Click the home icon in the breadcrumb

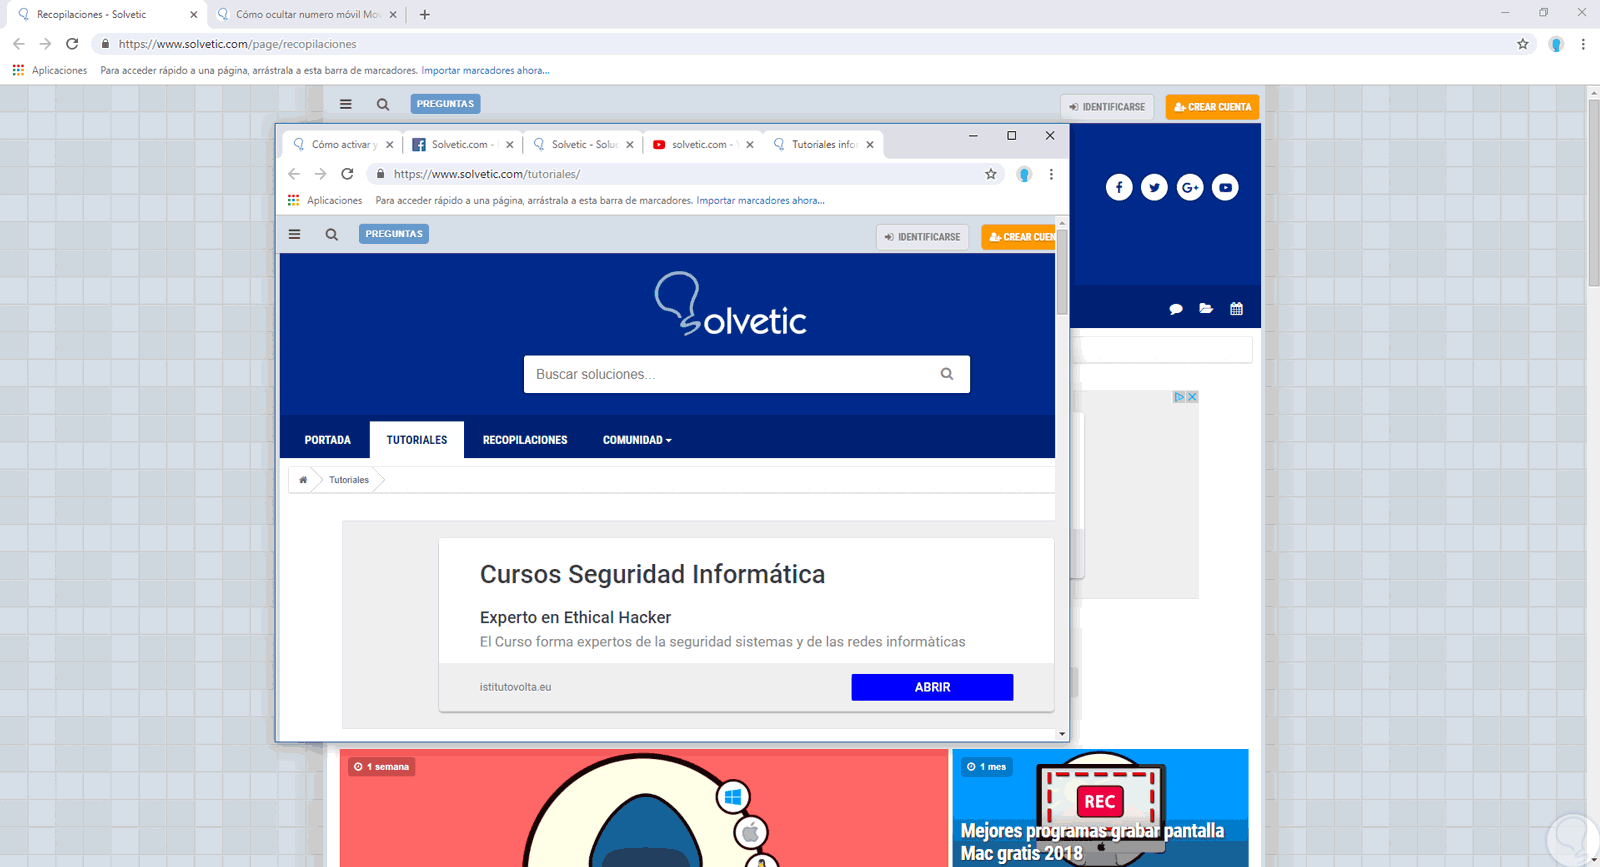tap(303, 480)
